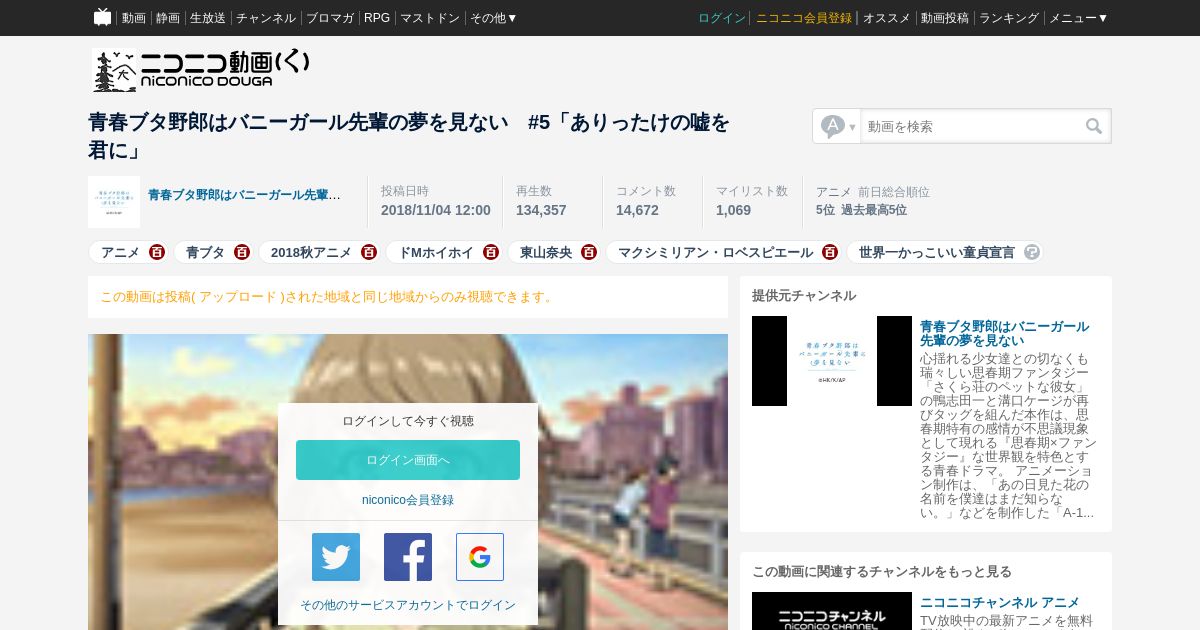
Task: Select the アニメ tag
Action: (x=121, y=252)
